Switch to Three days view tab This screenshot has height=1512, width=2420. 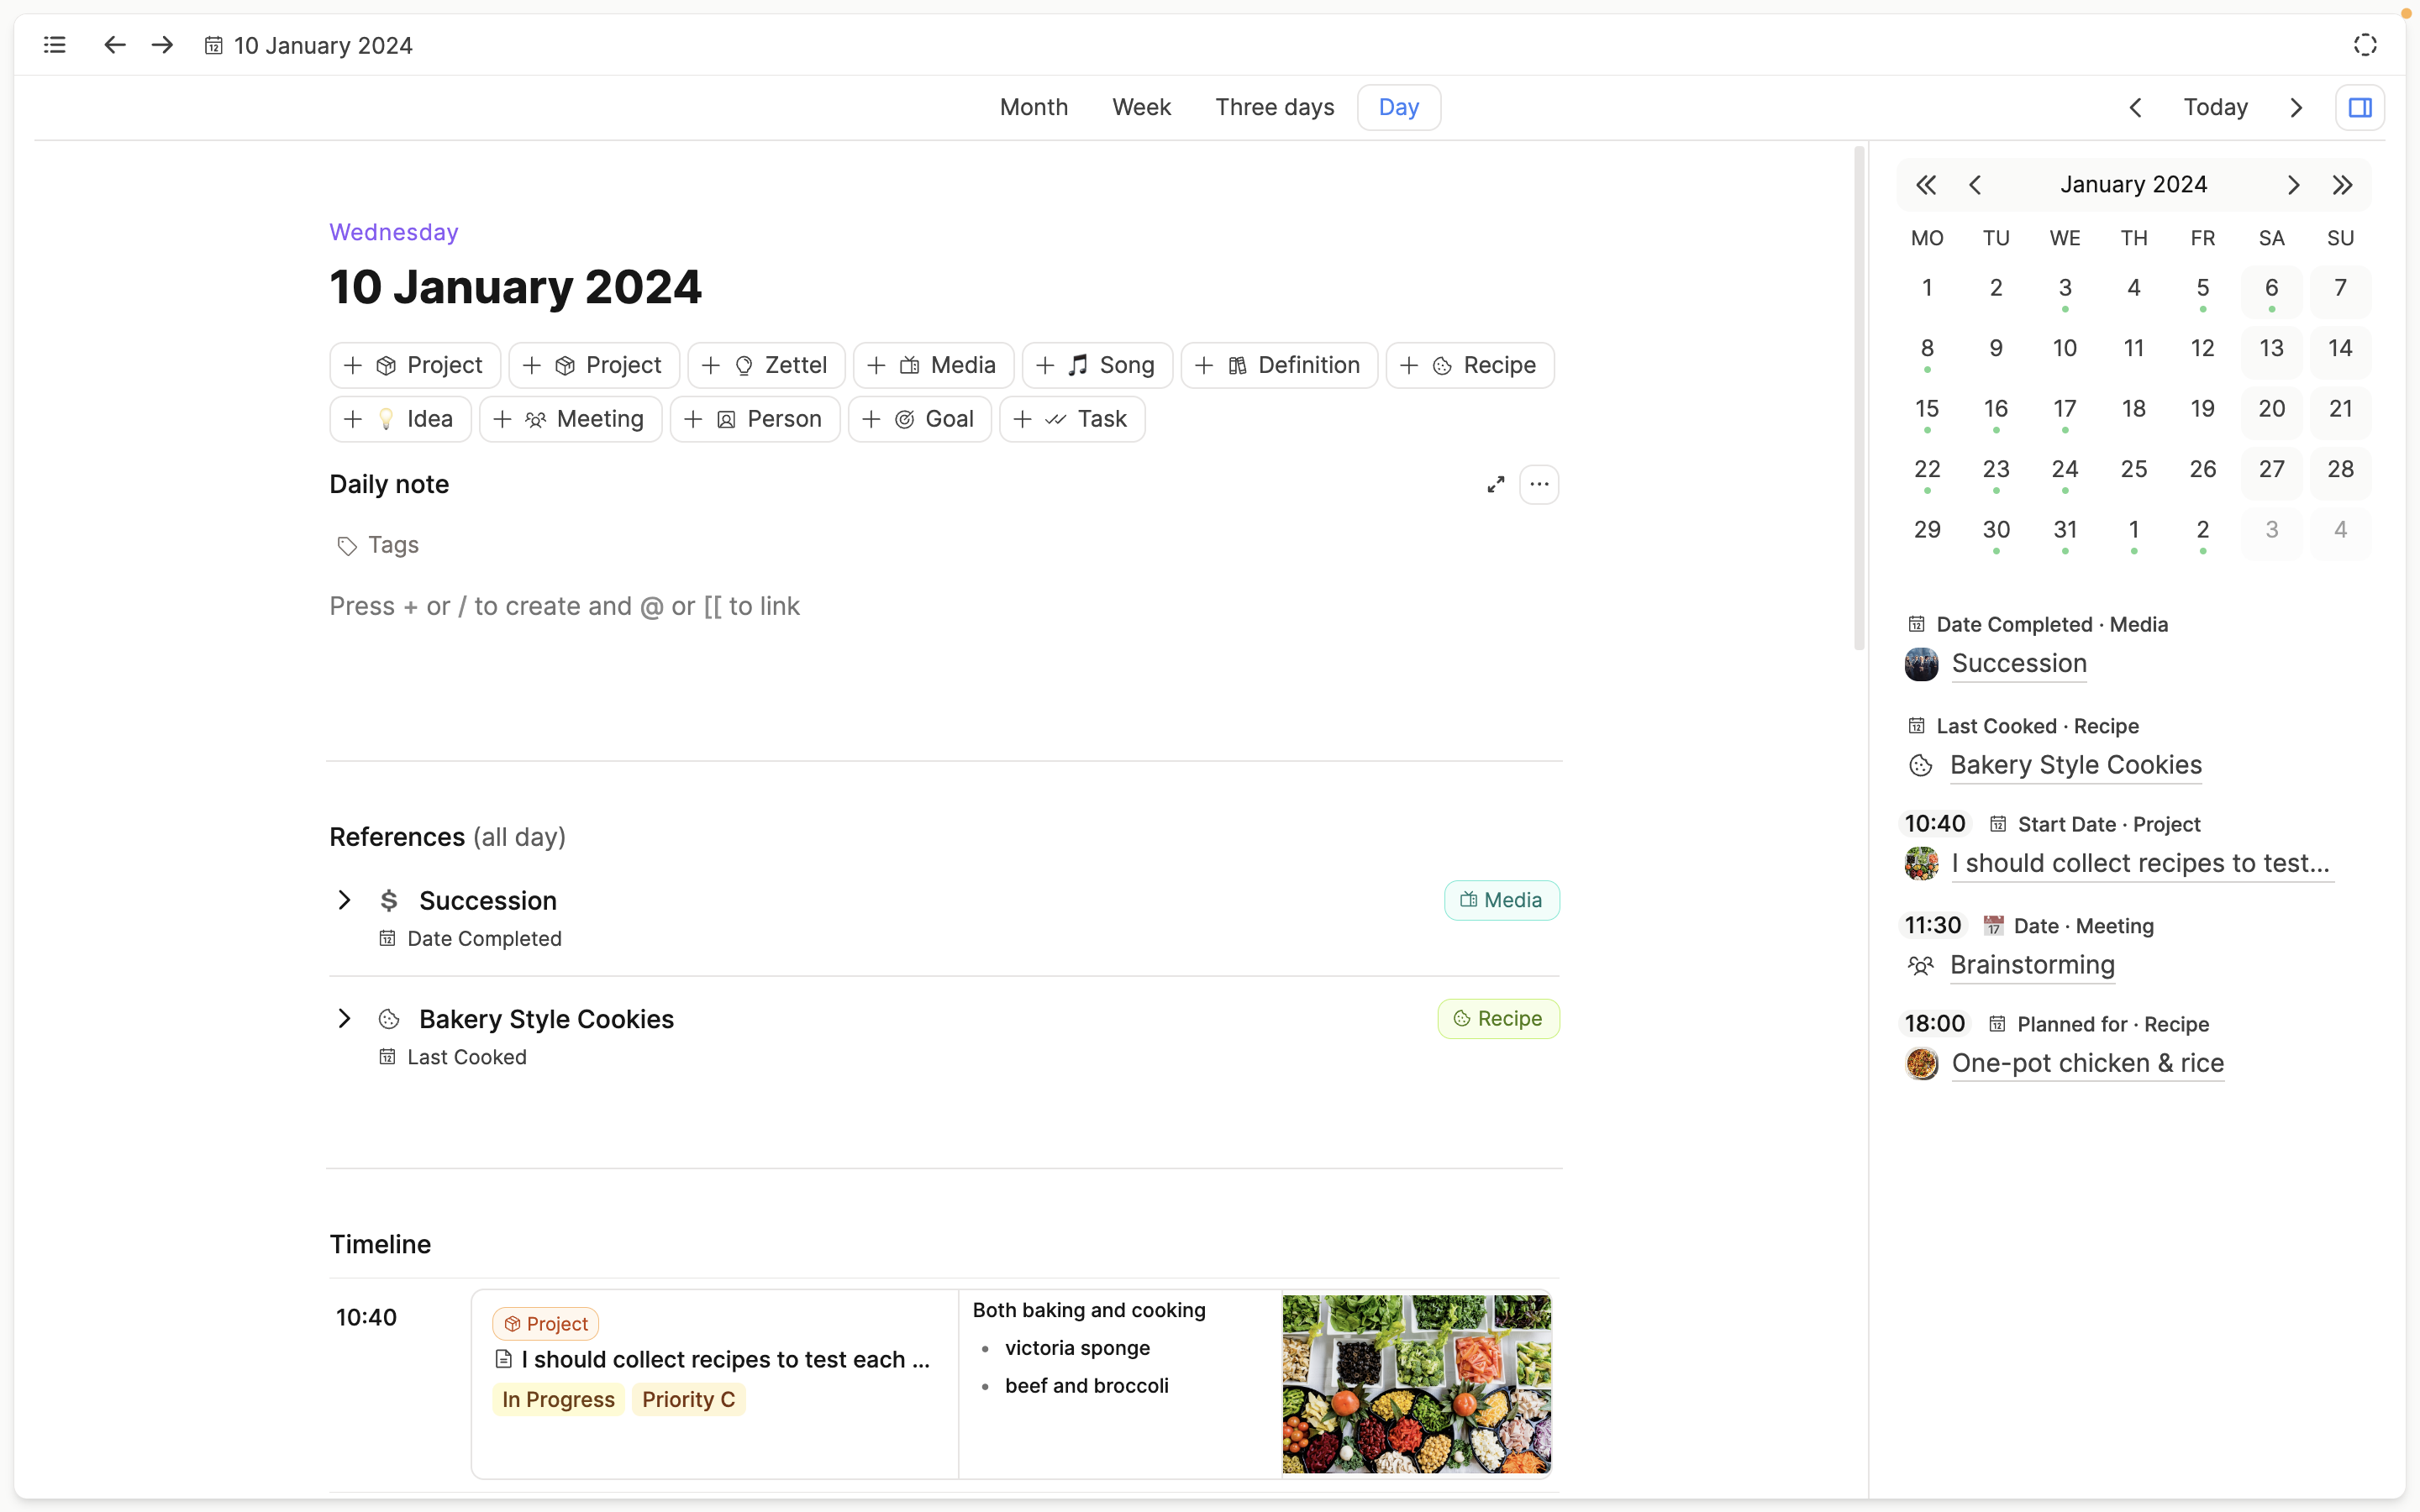[x=1274, y=107]
